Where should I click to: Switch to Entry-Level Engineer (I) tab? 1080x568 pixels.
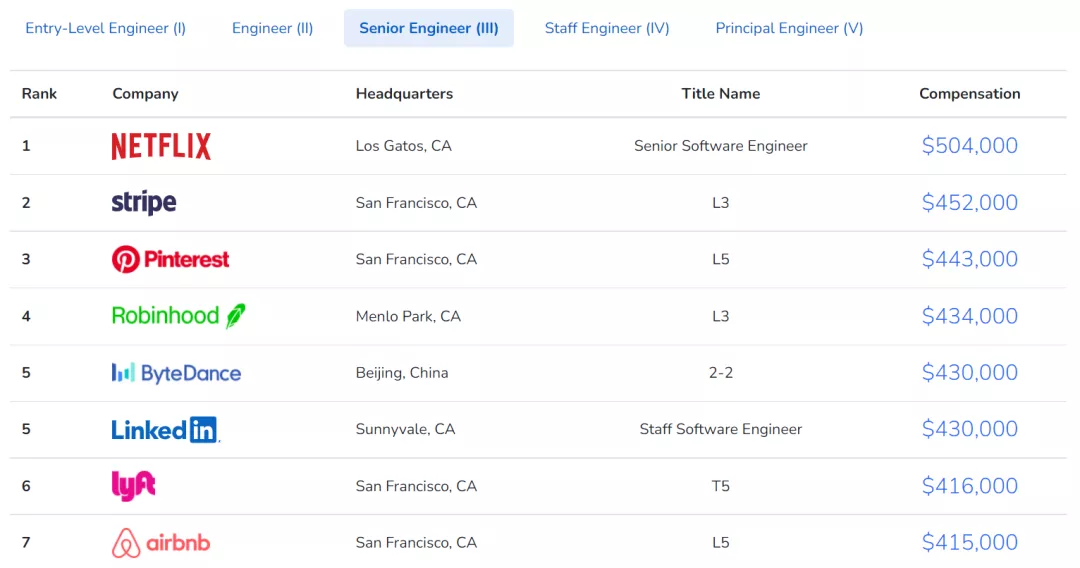(105, 28)
